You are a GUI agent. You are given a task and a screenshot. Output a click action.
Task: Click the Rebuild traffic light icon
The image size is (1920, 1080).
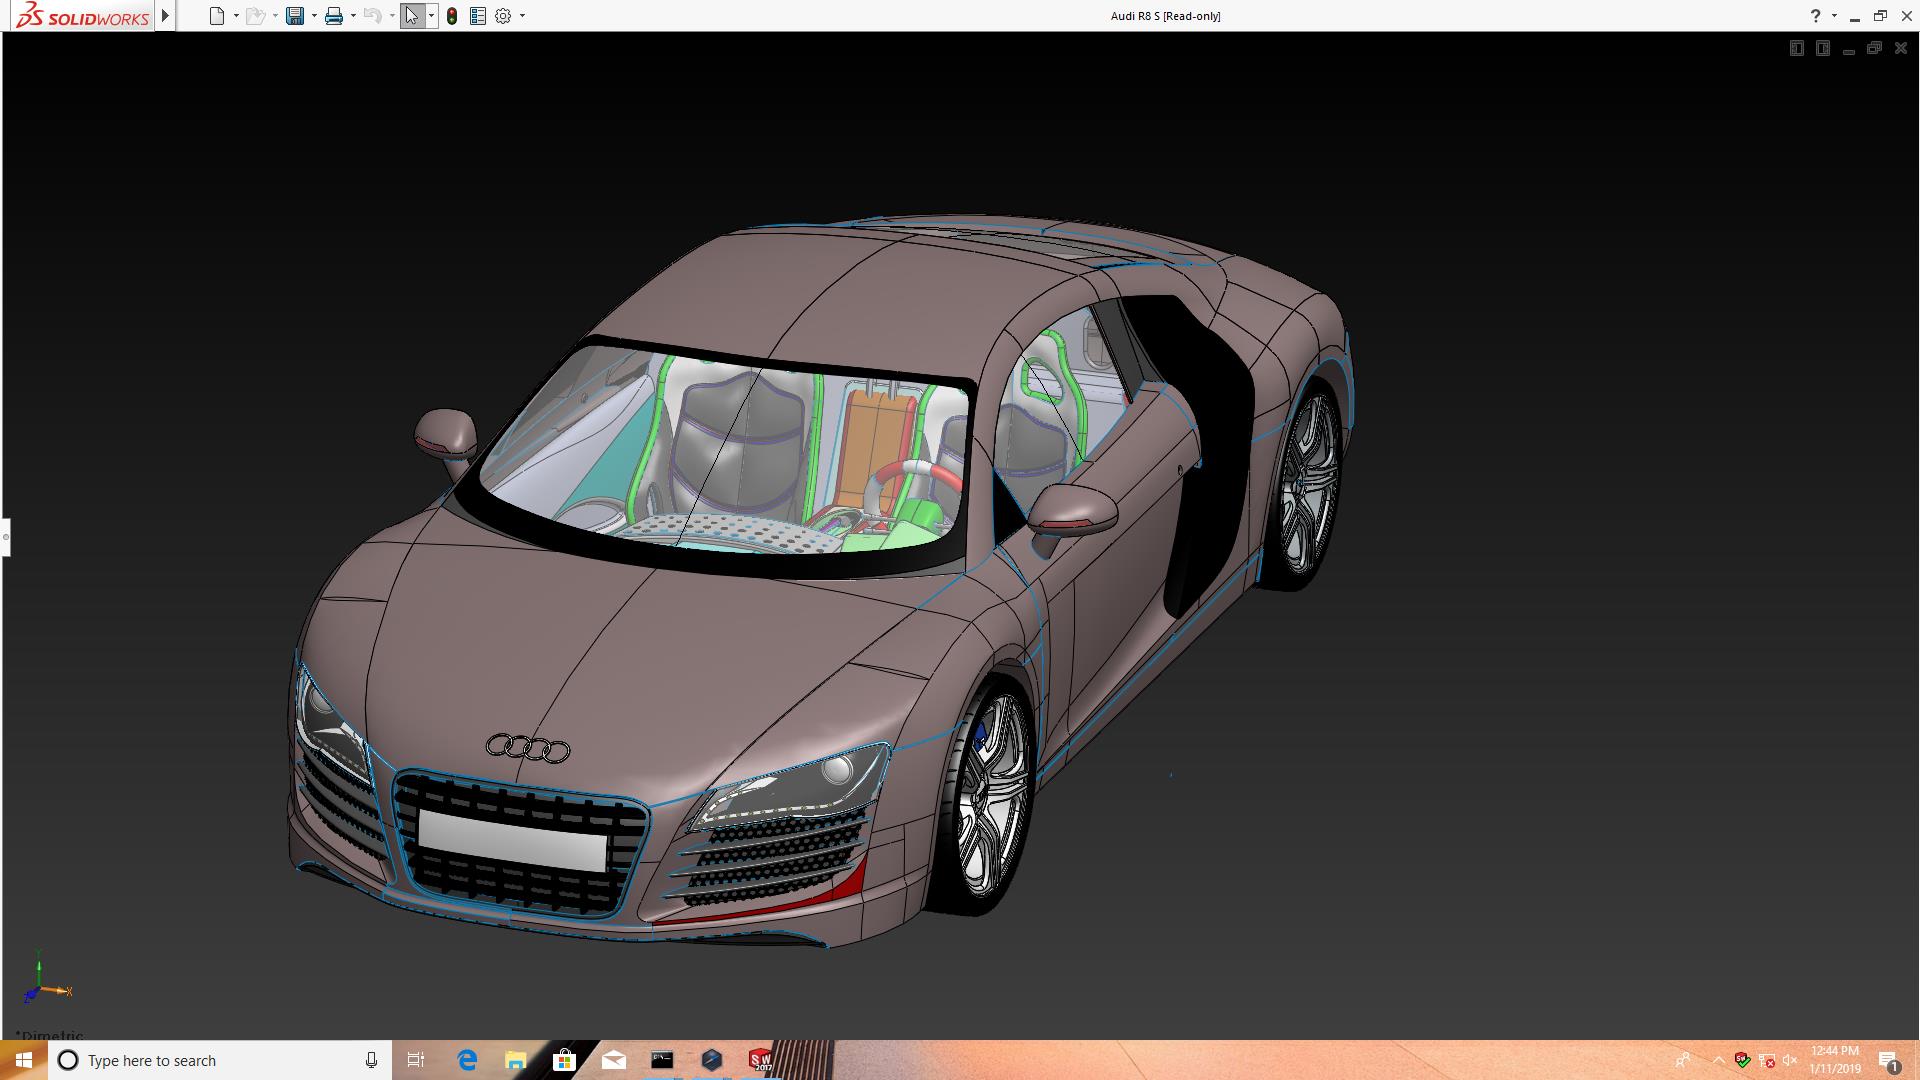[452, 16]
